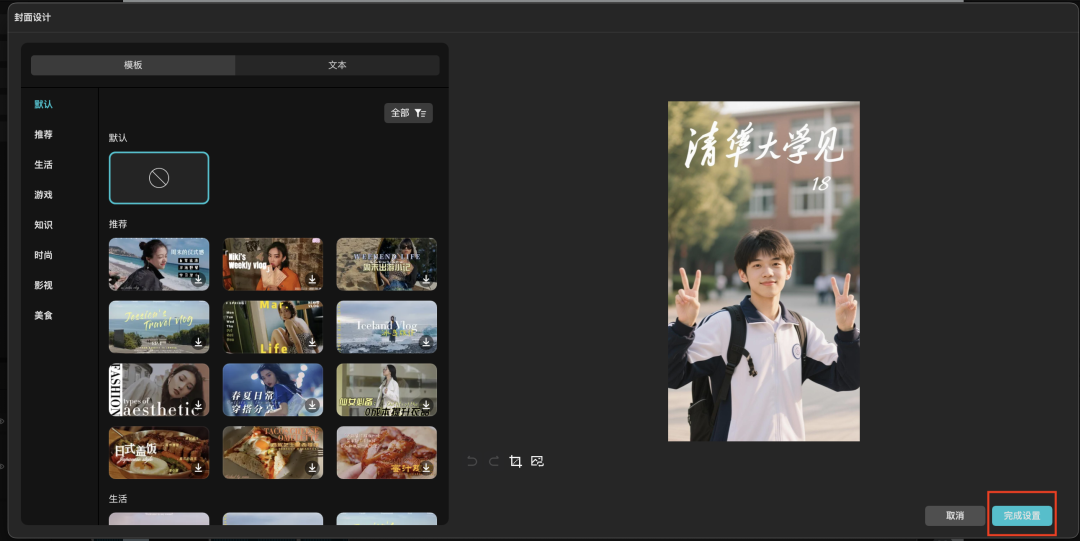Open the crop cover tool
Viewport: 1080px width, 541px height.
click(x=515, y=461)
